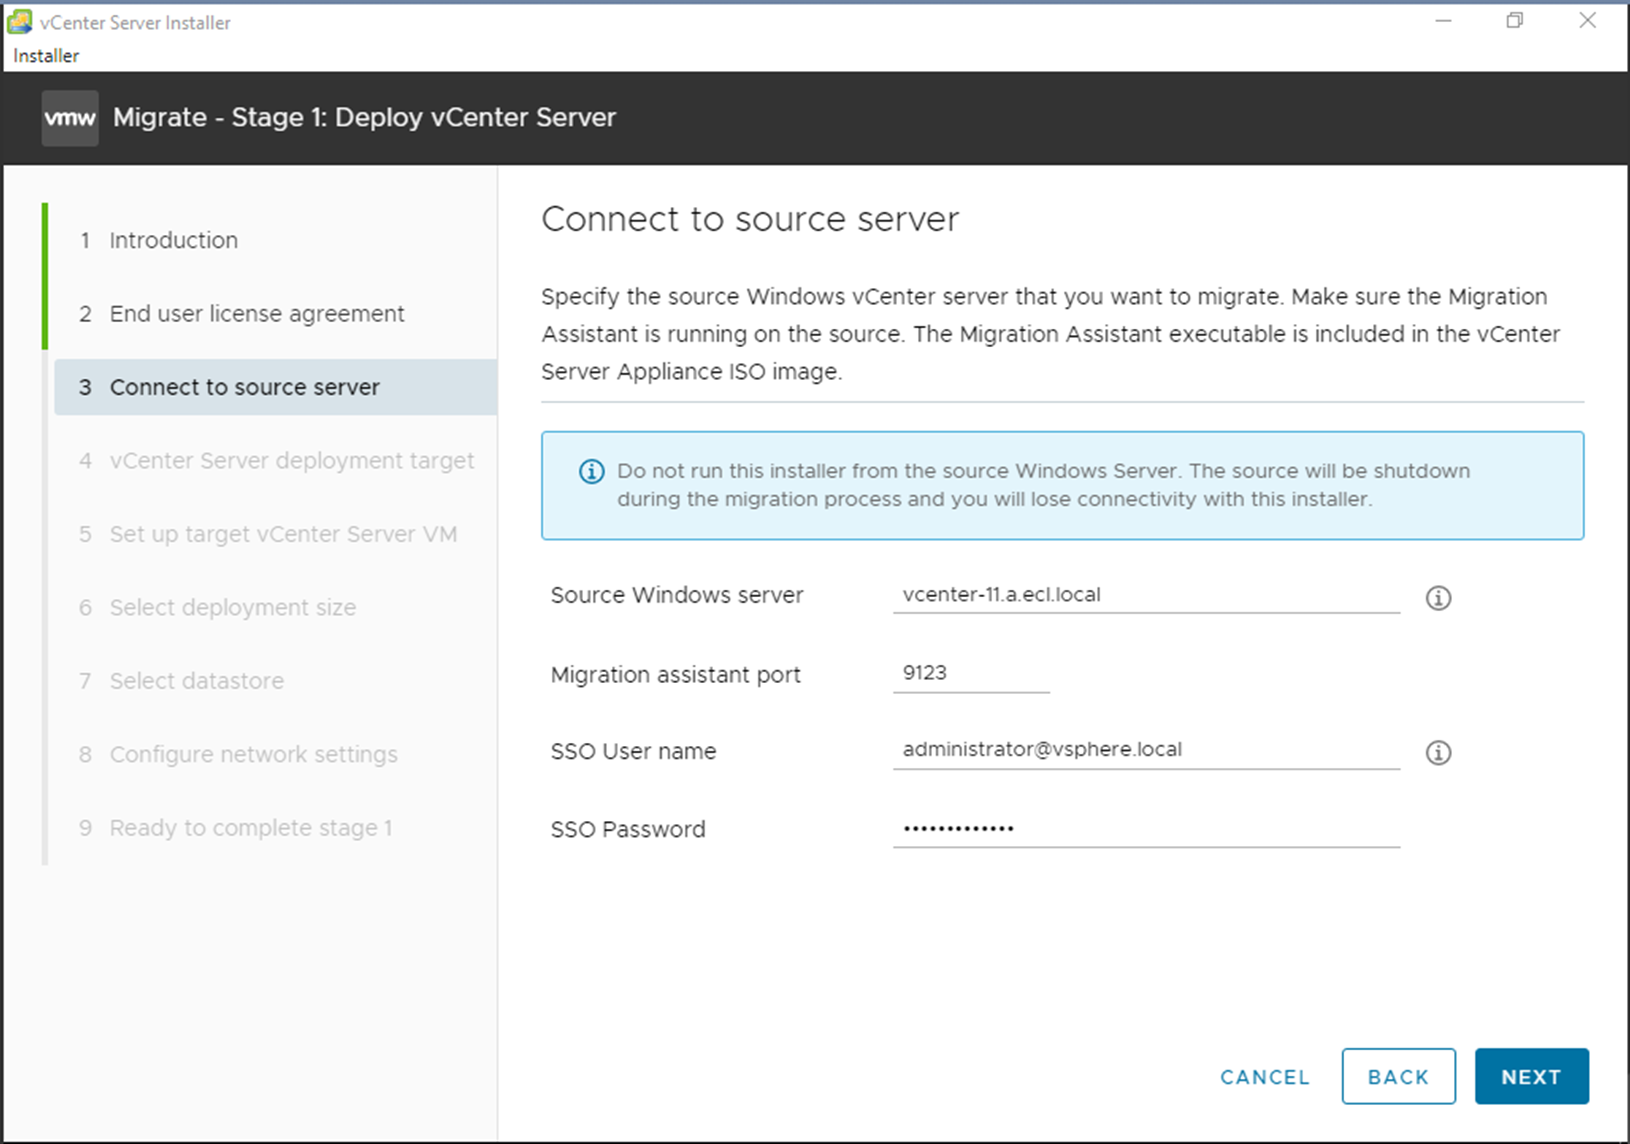
Task: Select Configure network settings step
Action: point(275,755)
